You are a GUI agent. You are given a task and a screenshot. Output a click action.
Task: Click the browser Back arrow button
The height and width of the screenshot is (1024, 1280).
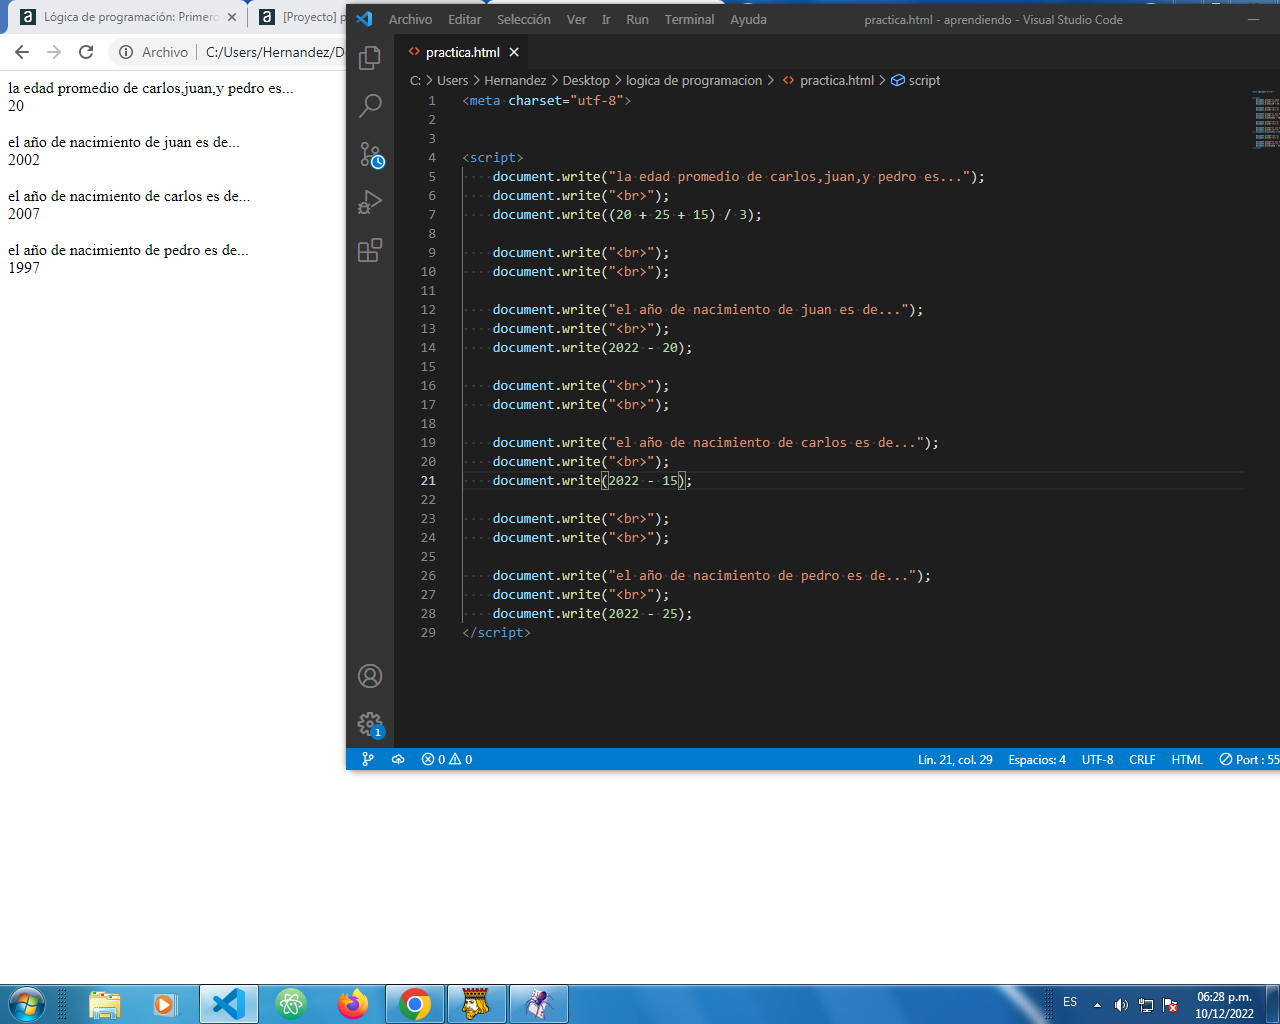(x=22, y=52)
